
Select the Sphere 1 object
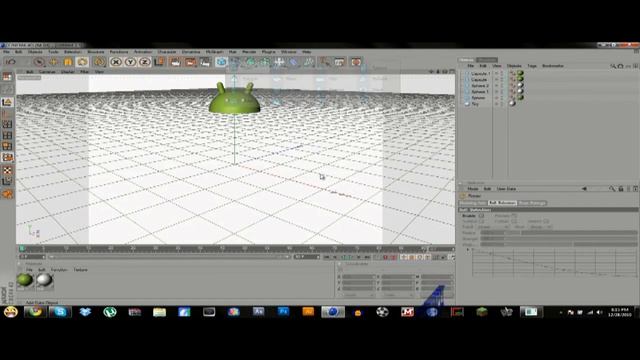480,92
